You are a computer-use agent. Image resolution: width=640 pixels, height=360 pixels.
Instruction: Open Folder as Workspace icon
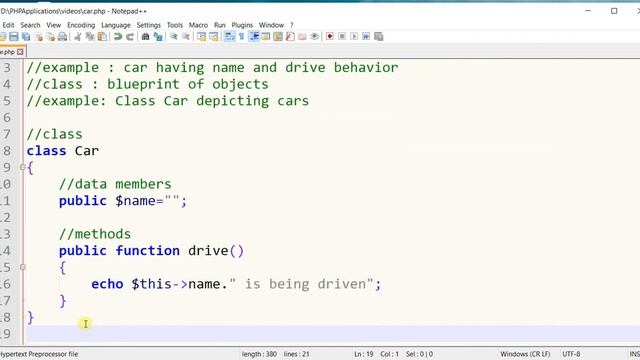(x=302, y=37)
